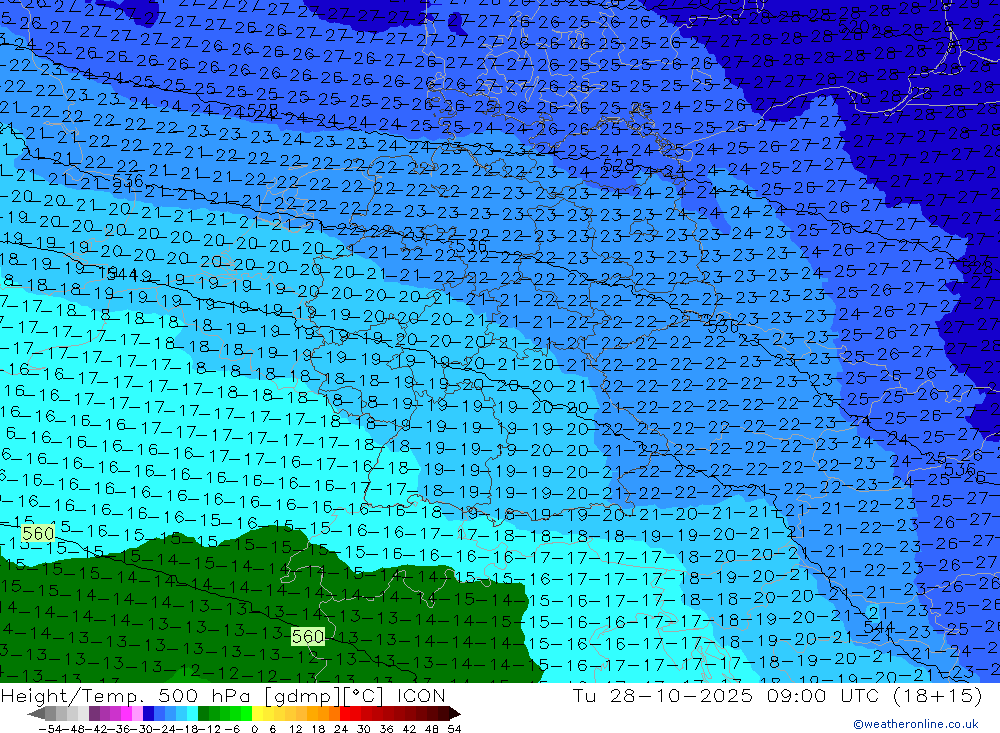This screenshot has height=733, width=1000.
Task: Click the legend value '12'
Action: (296, 729)
